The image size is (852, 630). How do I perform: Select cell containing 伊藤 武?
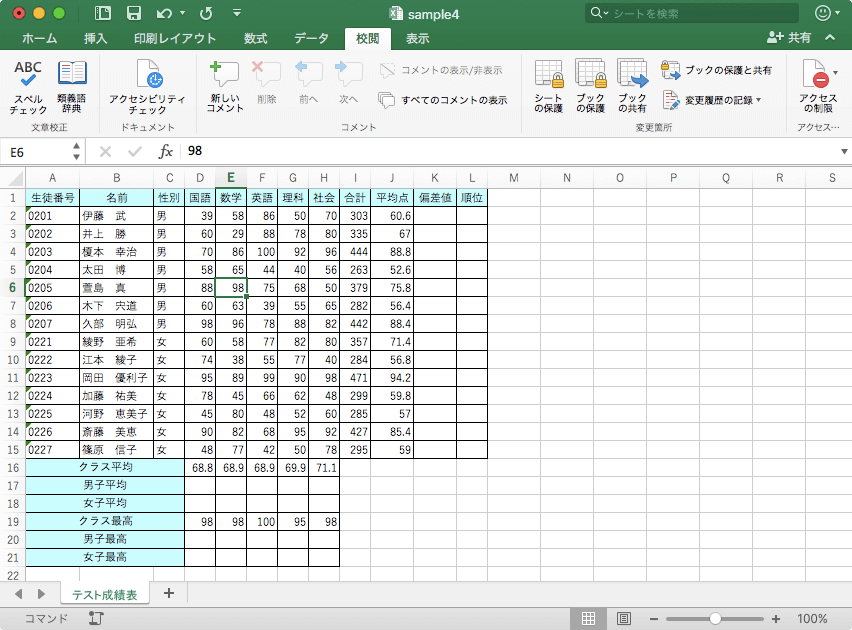(116, 216)
